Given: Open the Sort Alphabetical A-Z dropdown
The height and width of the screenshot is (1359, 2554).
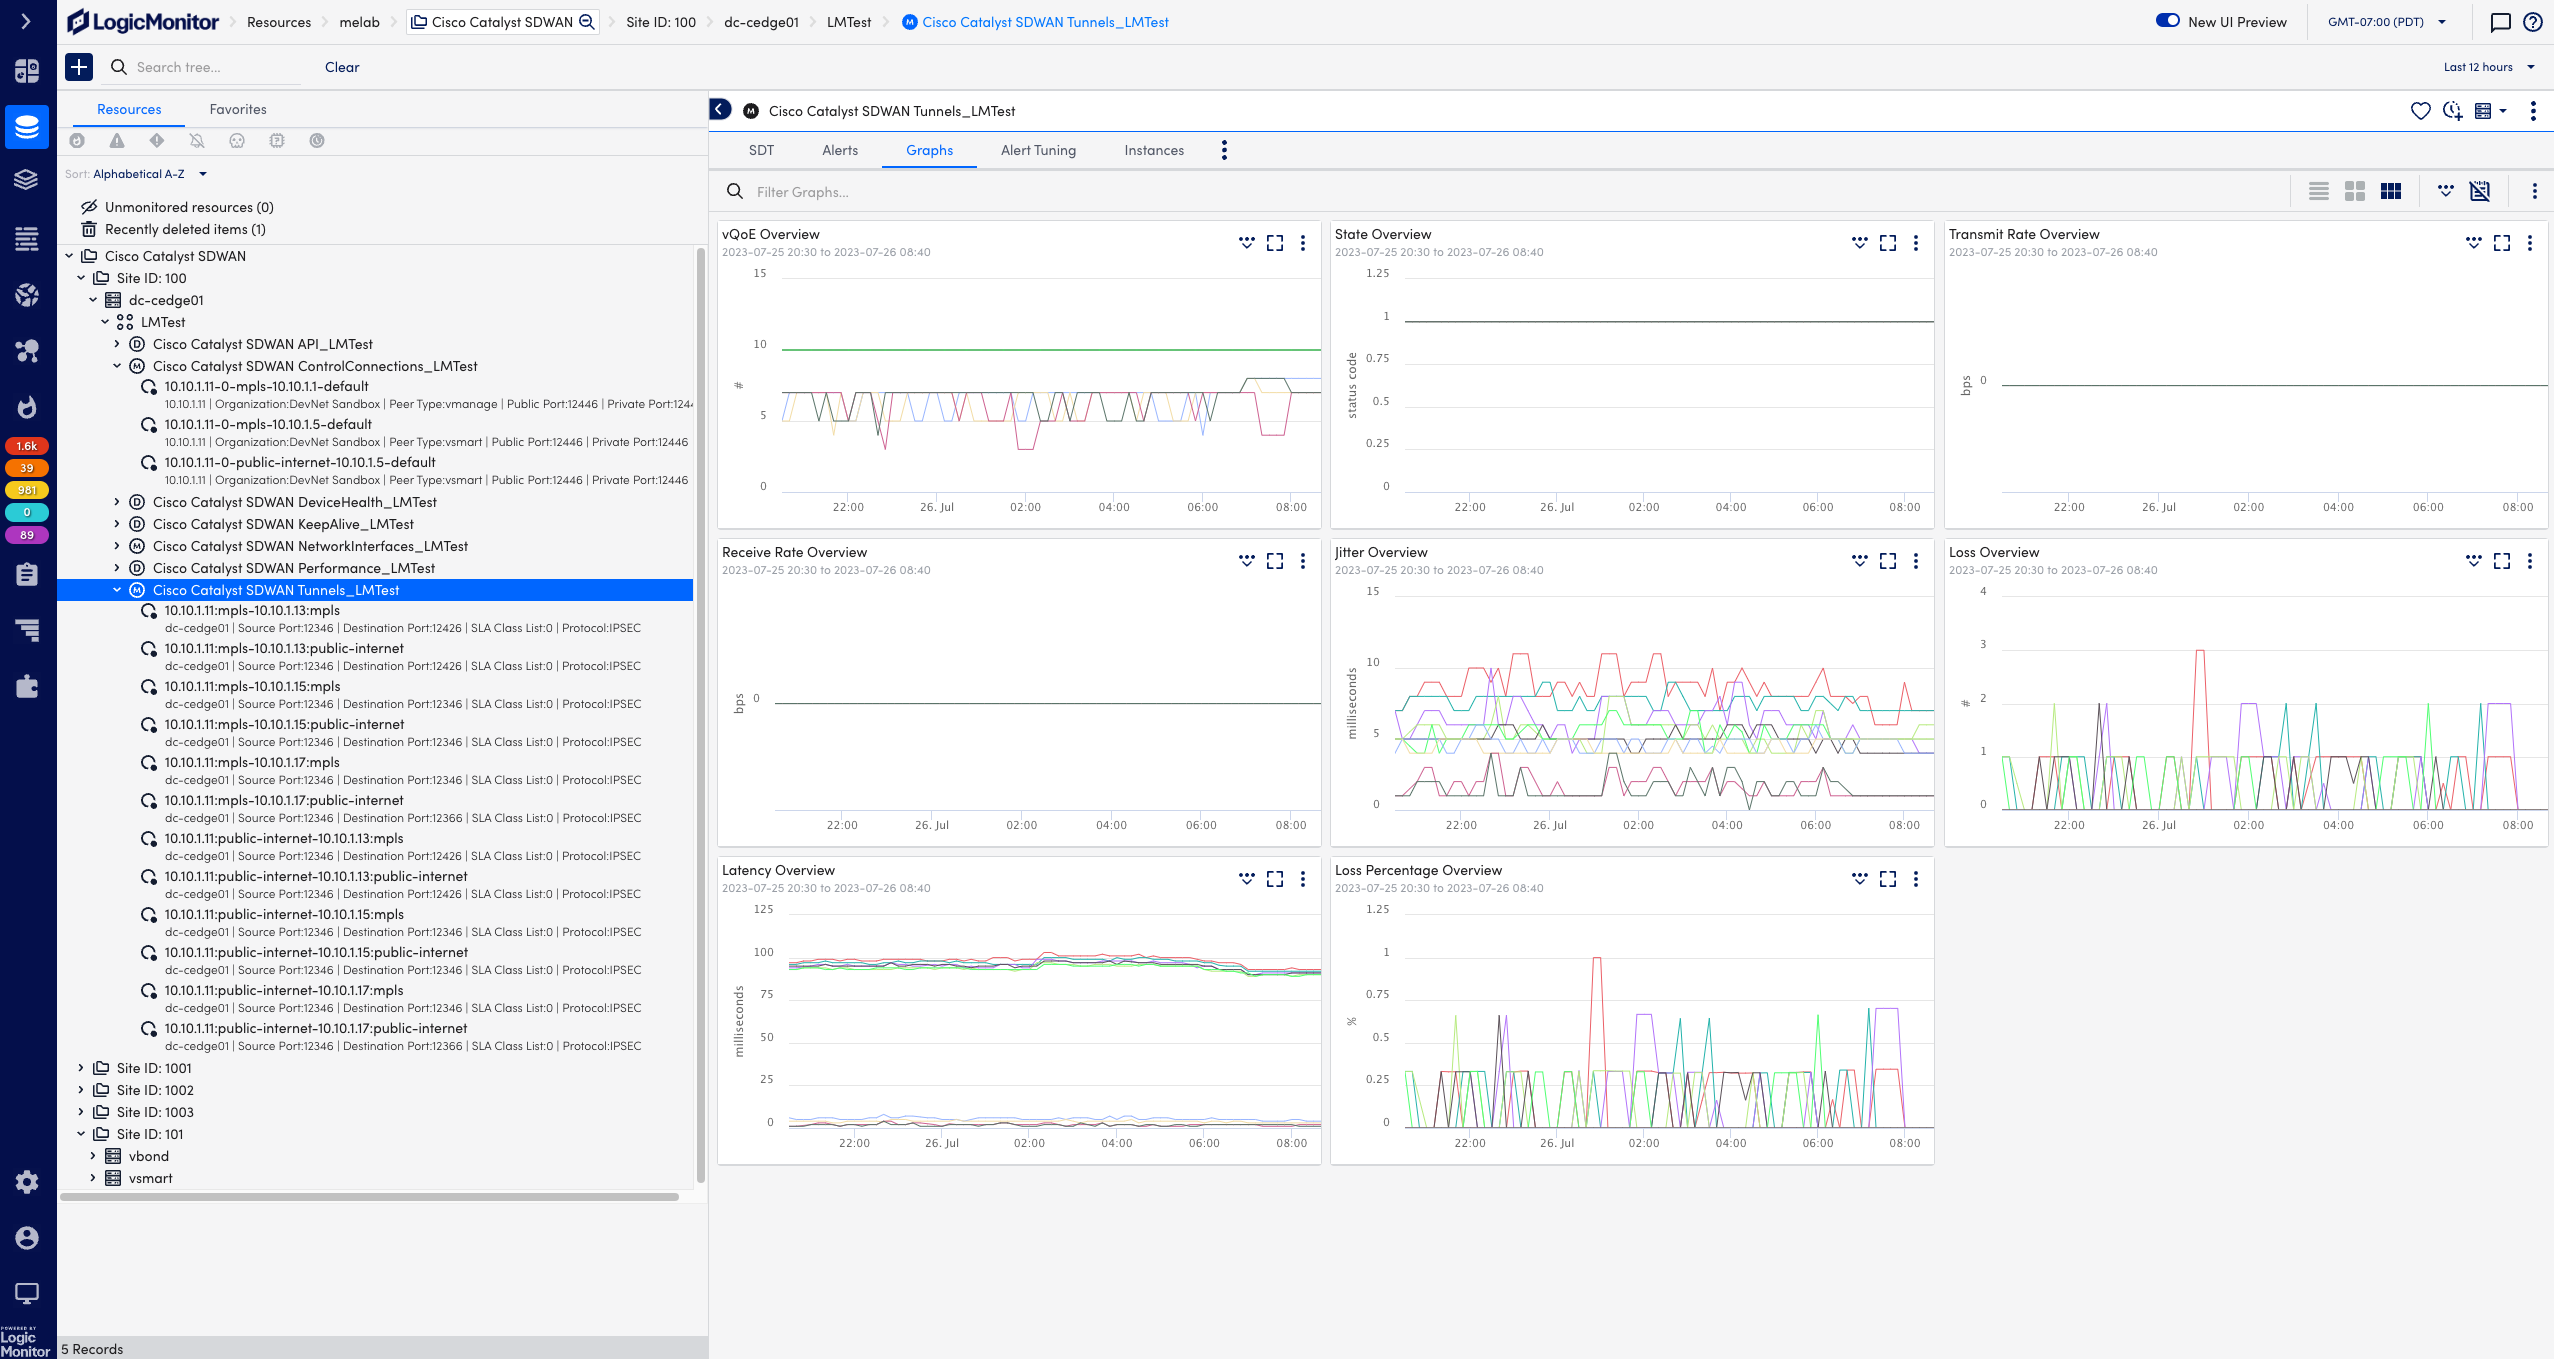Looking at the screenshot, I should [x=144, y=173].
